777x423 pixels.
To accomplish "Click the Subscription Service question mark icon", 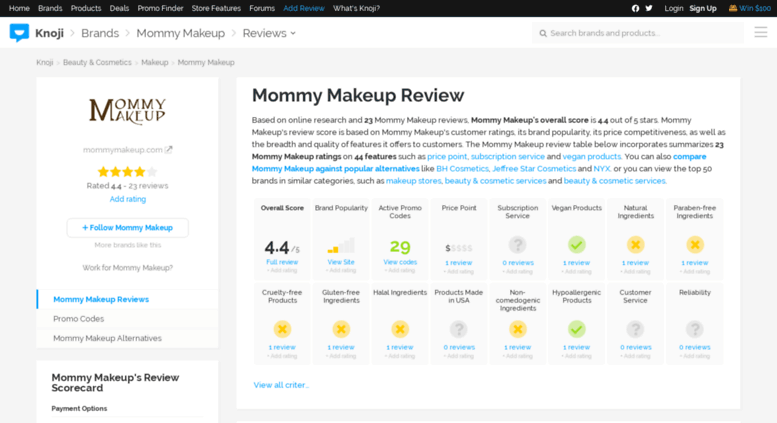I will (517, 244).
